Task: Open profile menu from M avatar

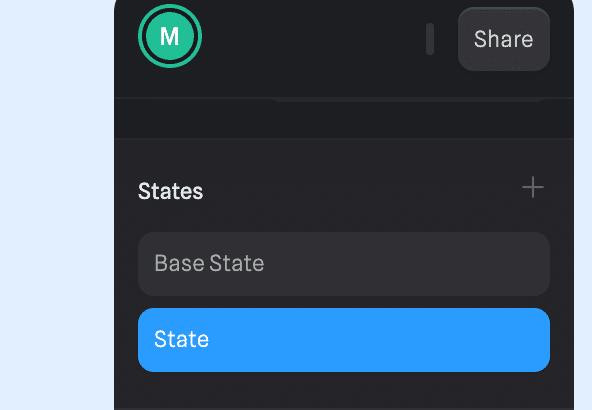Action: [x=170, y=36]
